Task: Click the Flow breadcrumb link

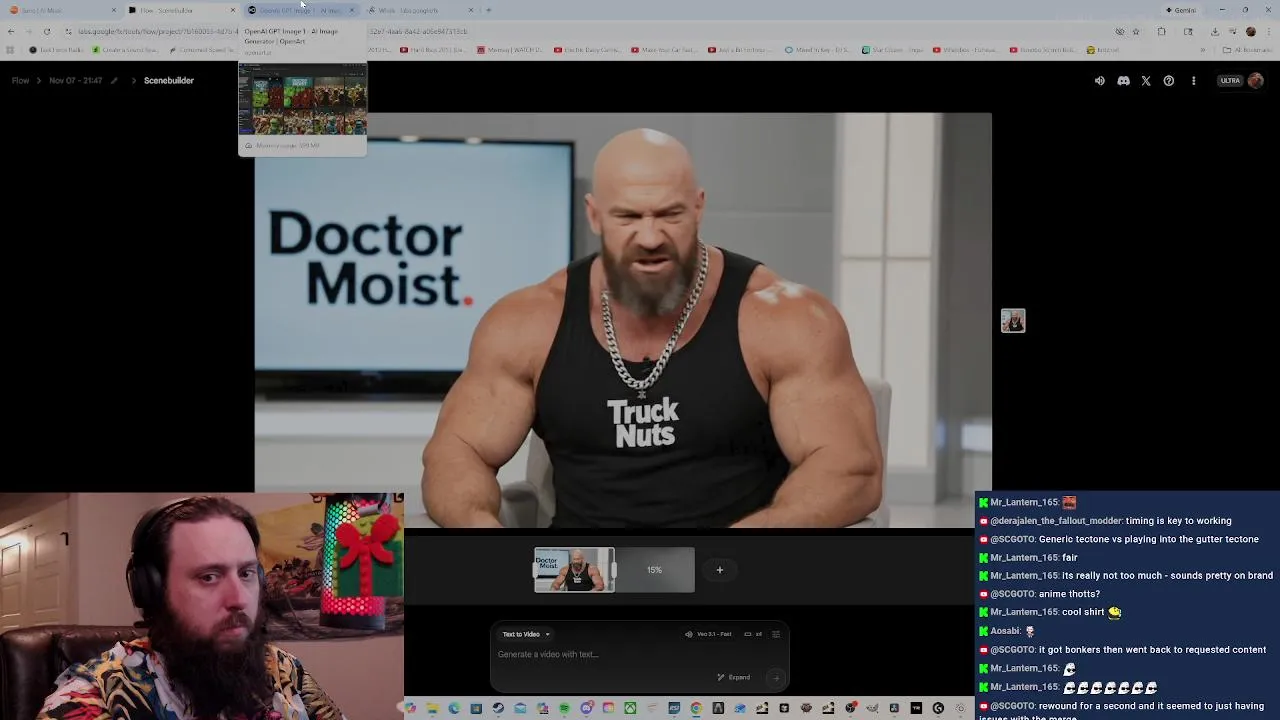Action: click(20, 81)
